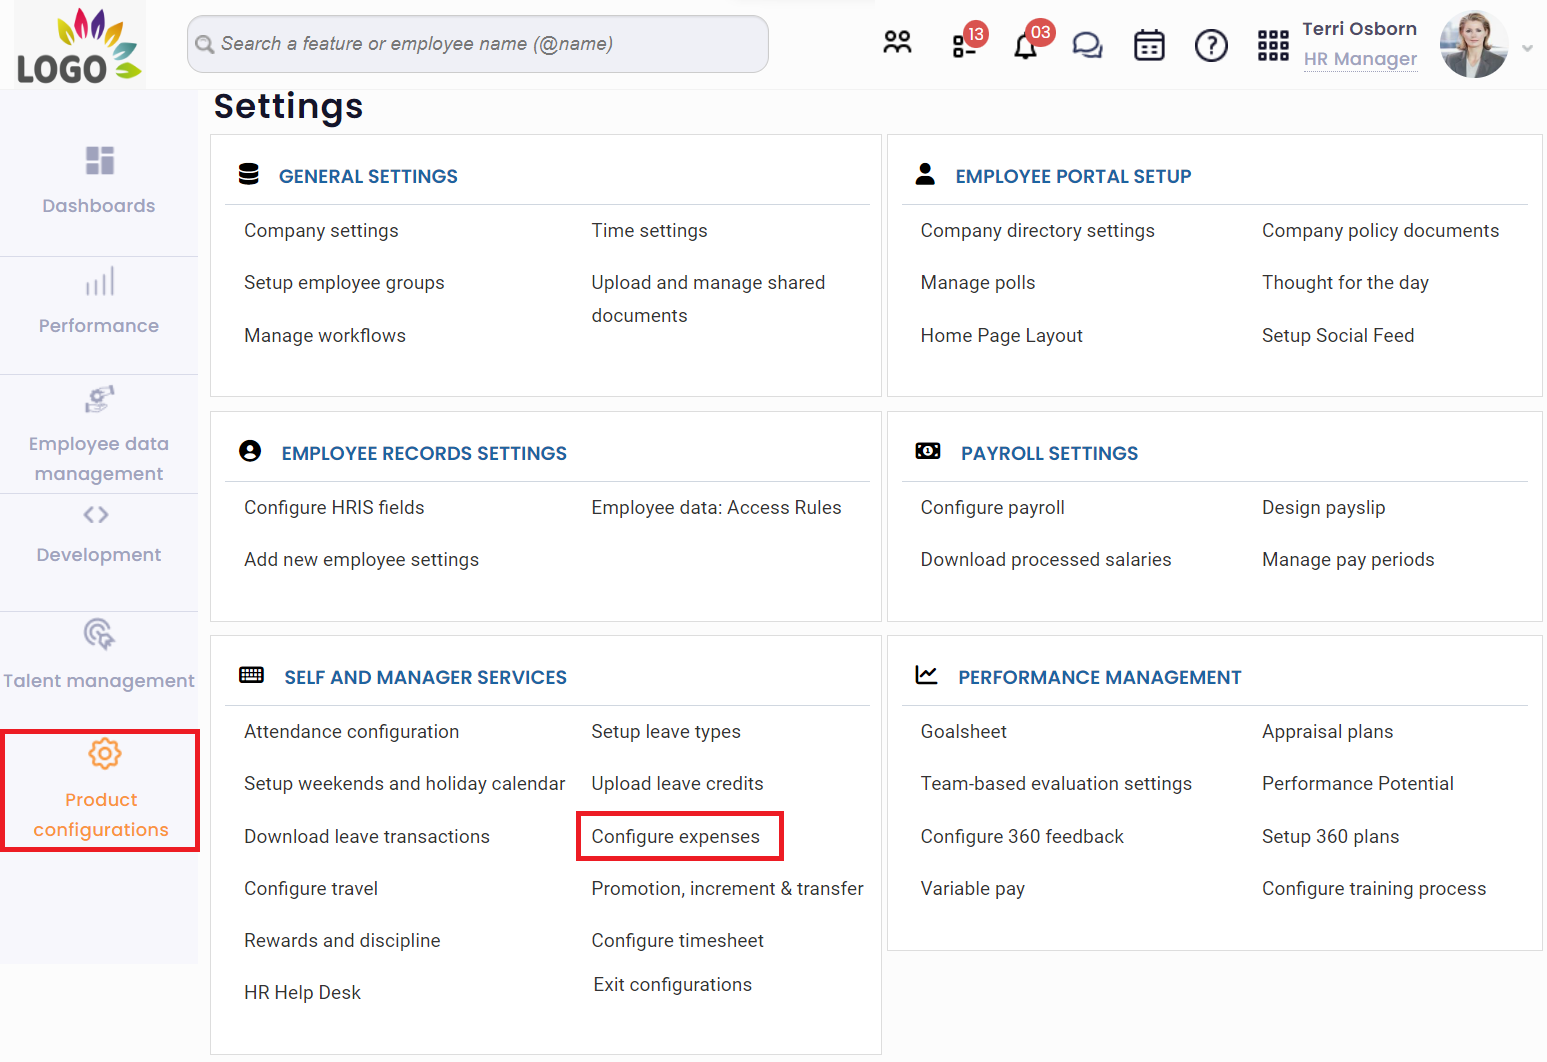Open the tasks icon with 13 badge
Viewport: 1547px width, 1062px height.
964,45
